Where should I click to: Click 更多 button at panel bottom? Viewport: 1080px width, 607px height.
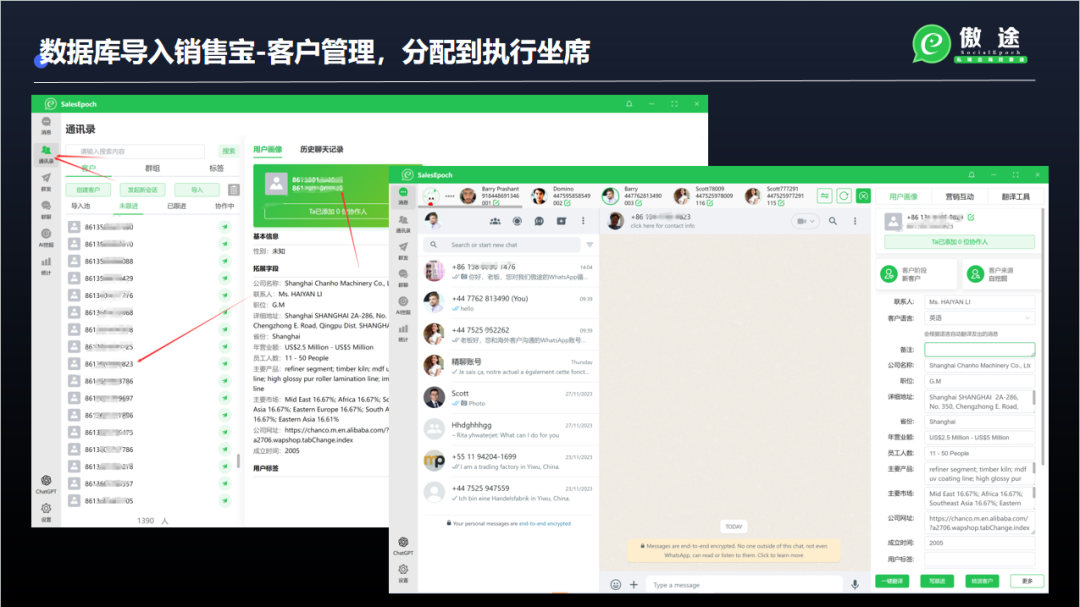1027,581
